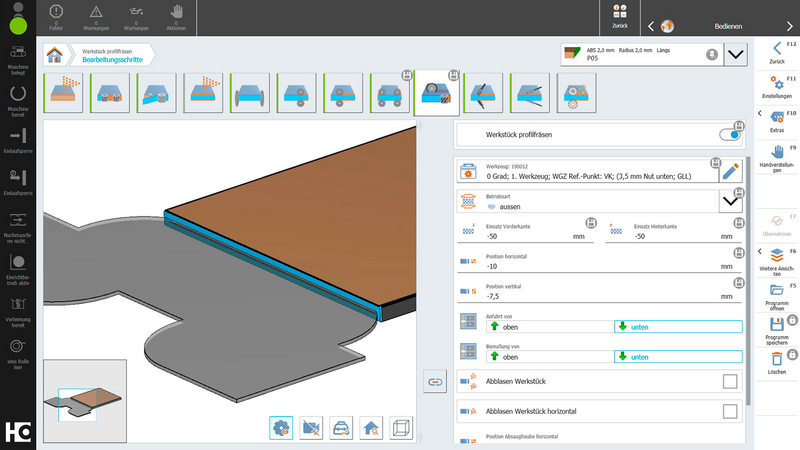Image resolution: width=800 pixels, height=450 pixels.
Task: Click the link chain icon between panels
Action: click(x=434, y=382)
